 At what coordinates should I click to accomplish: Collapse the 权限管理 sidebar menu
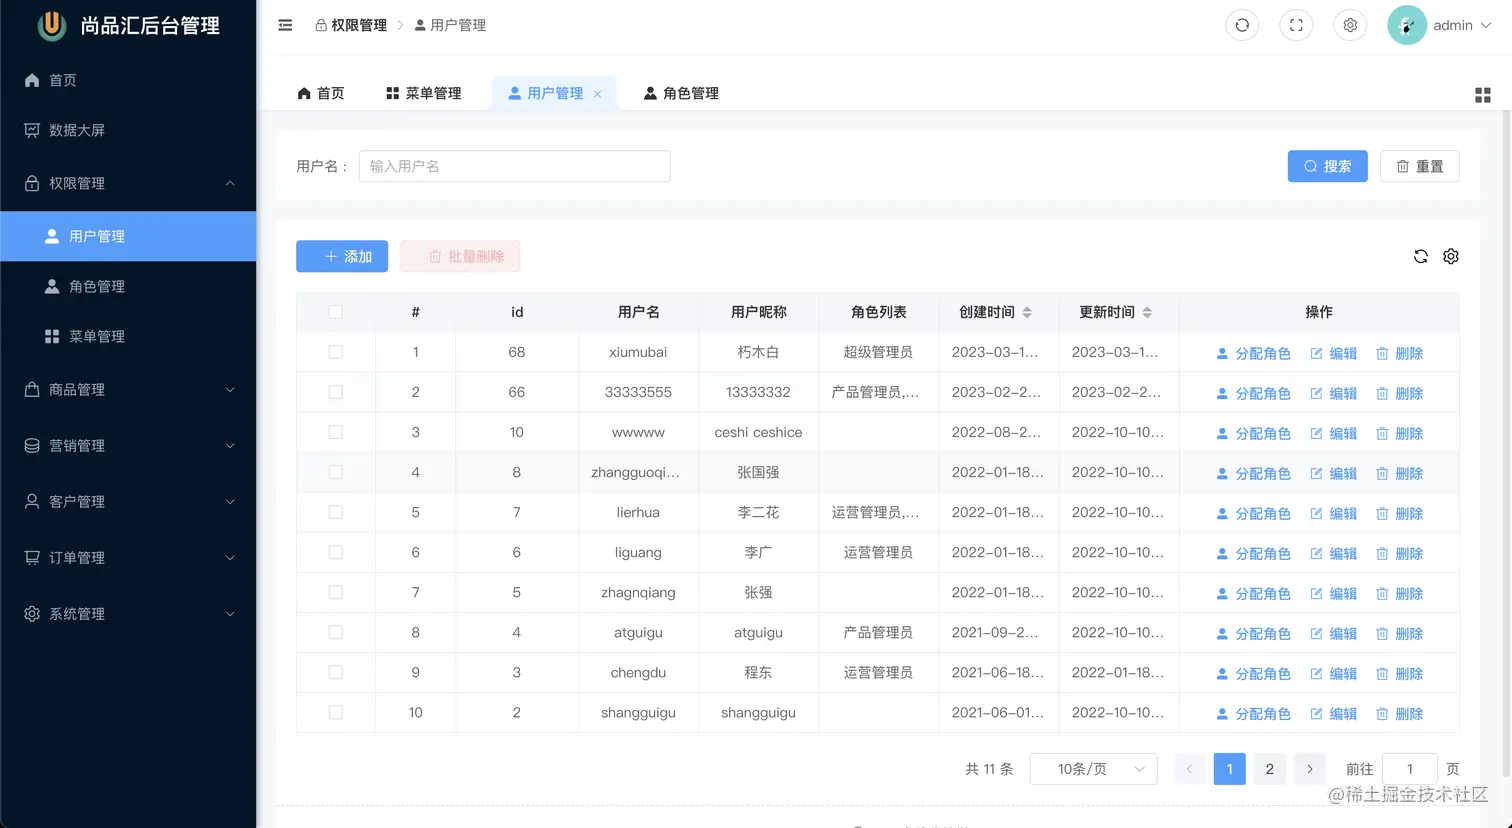(x=128, y=183)
